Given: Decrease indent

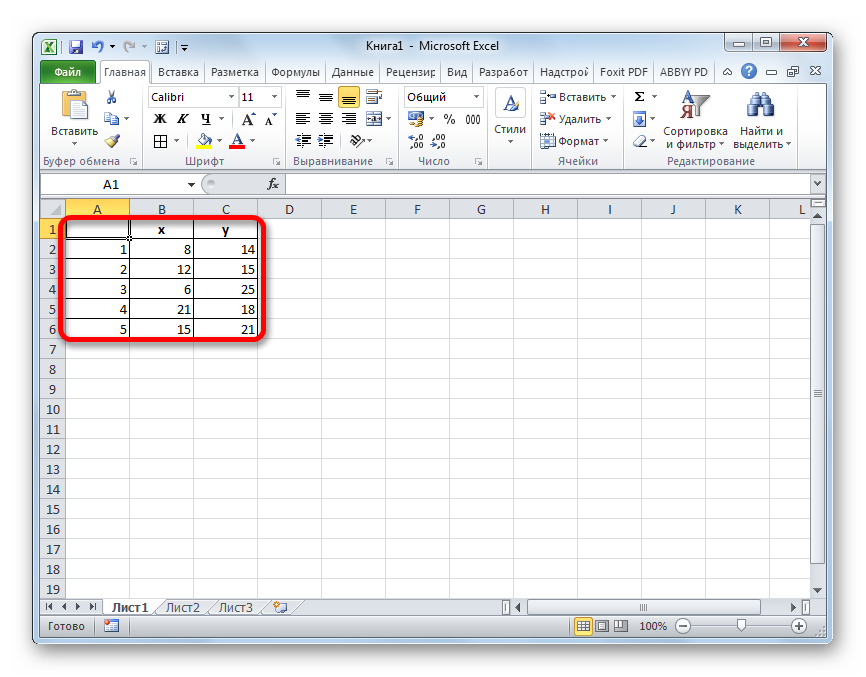Looking at the screenshot, I should pos(303,141).
